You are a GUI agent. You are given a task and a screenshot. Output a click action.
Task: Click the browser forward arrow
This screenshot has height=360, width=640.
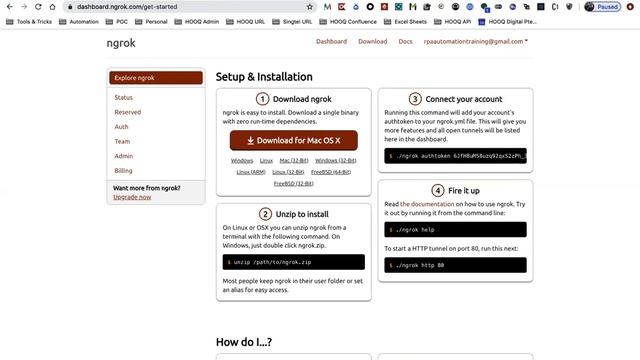coord(24,7)
